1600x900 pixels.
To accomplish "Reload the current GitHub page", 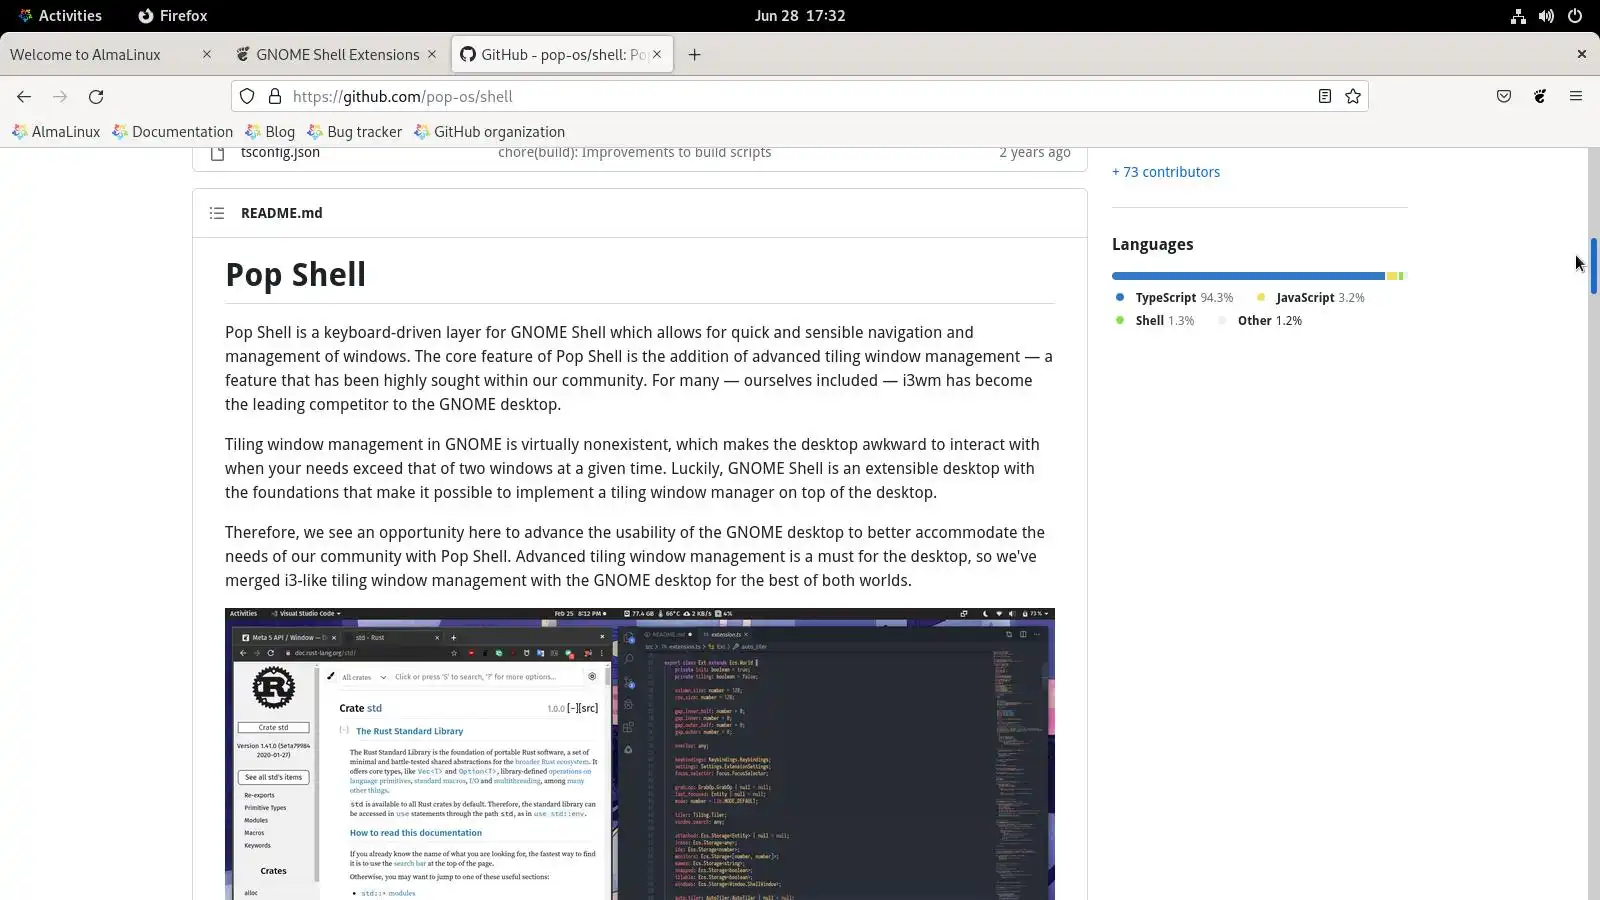I will pyautogui.click(x=96, y=97).
